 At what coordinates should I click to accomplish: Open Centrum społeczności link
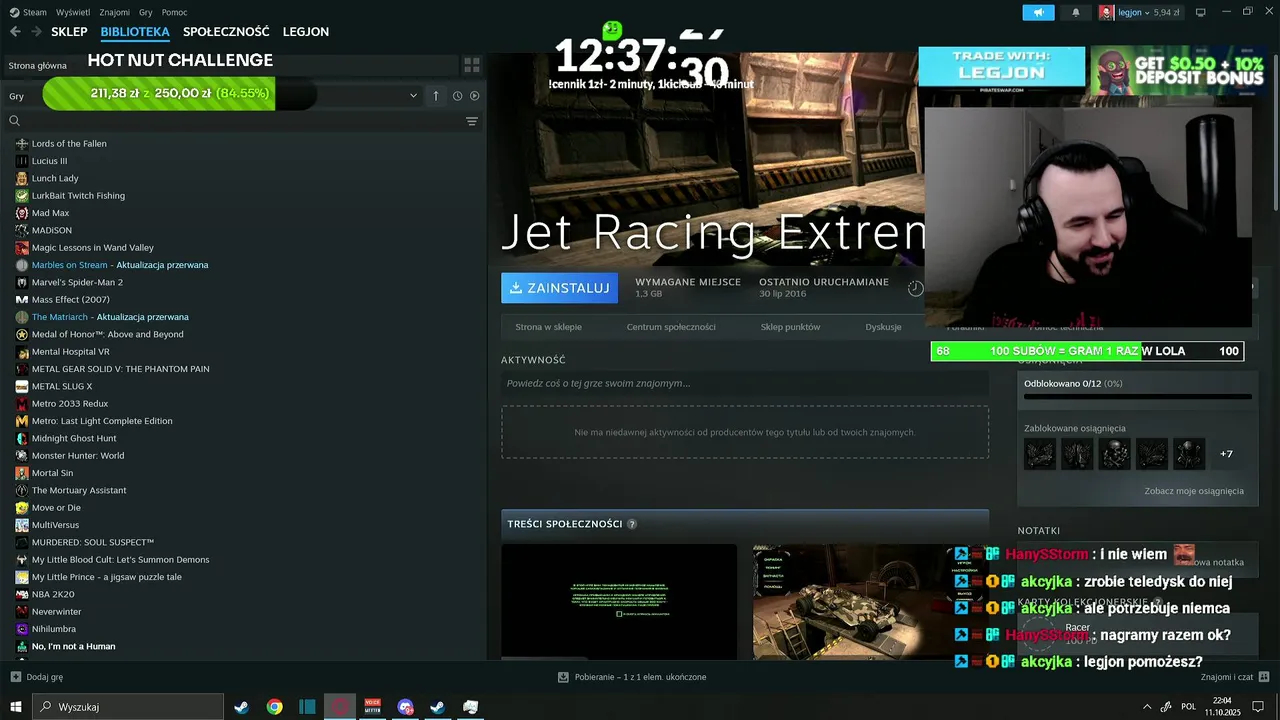click(x=671, y=327)
